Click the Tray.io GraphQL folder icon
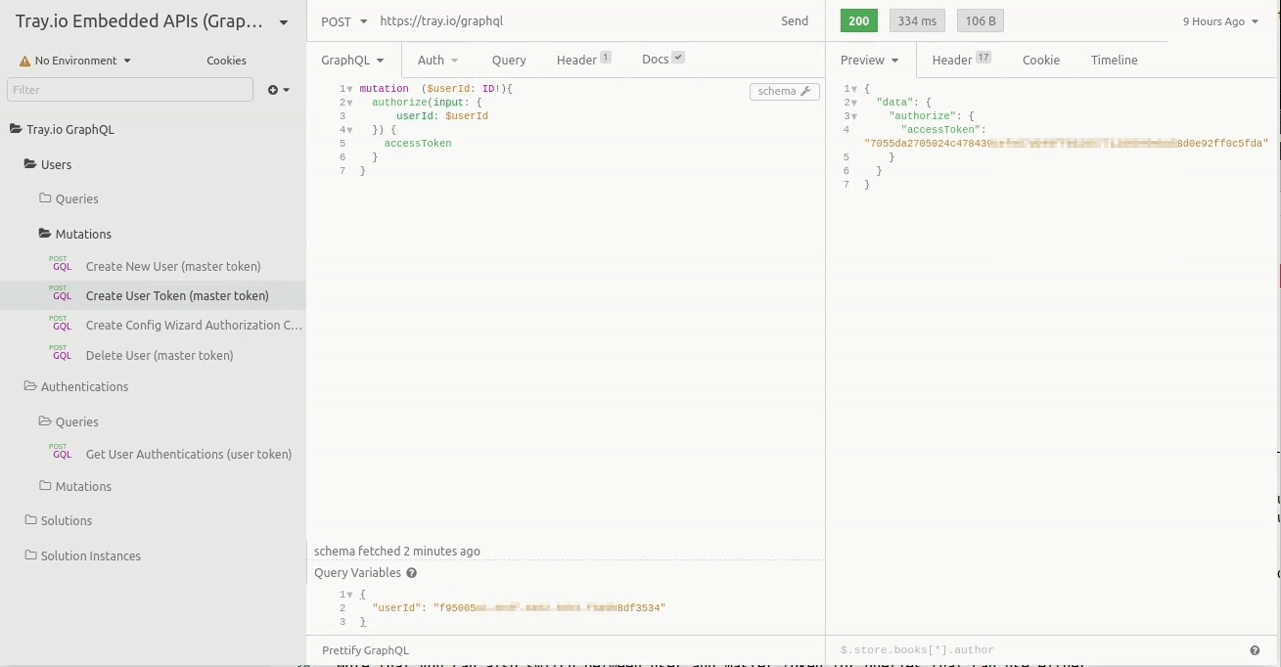The width and height of the screenshot is (1281, 667). tap(16, 129)
